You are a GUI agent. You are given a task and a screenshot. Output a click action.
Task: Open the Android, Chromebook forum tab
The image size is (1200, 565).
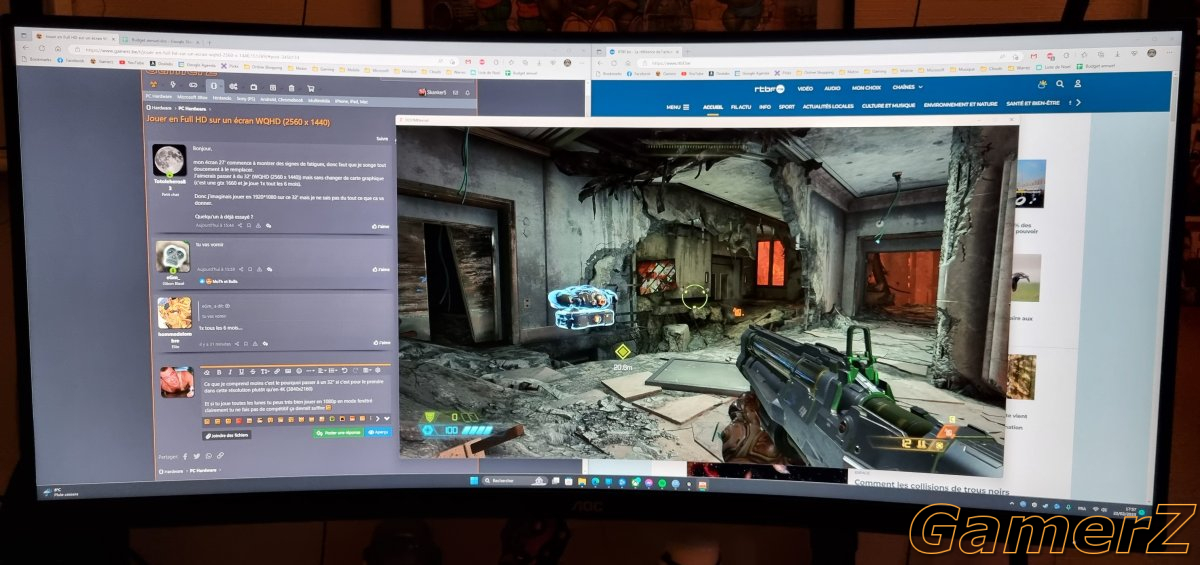coord(282,100)
